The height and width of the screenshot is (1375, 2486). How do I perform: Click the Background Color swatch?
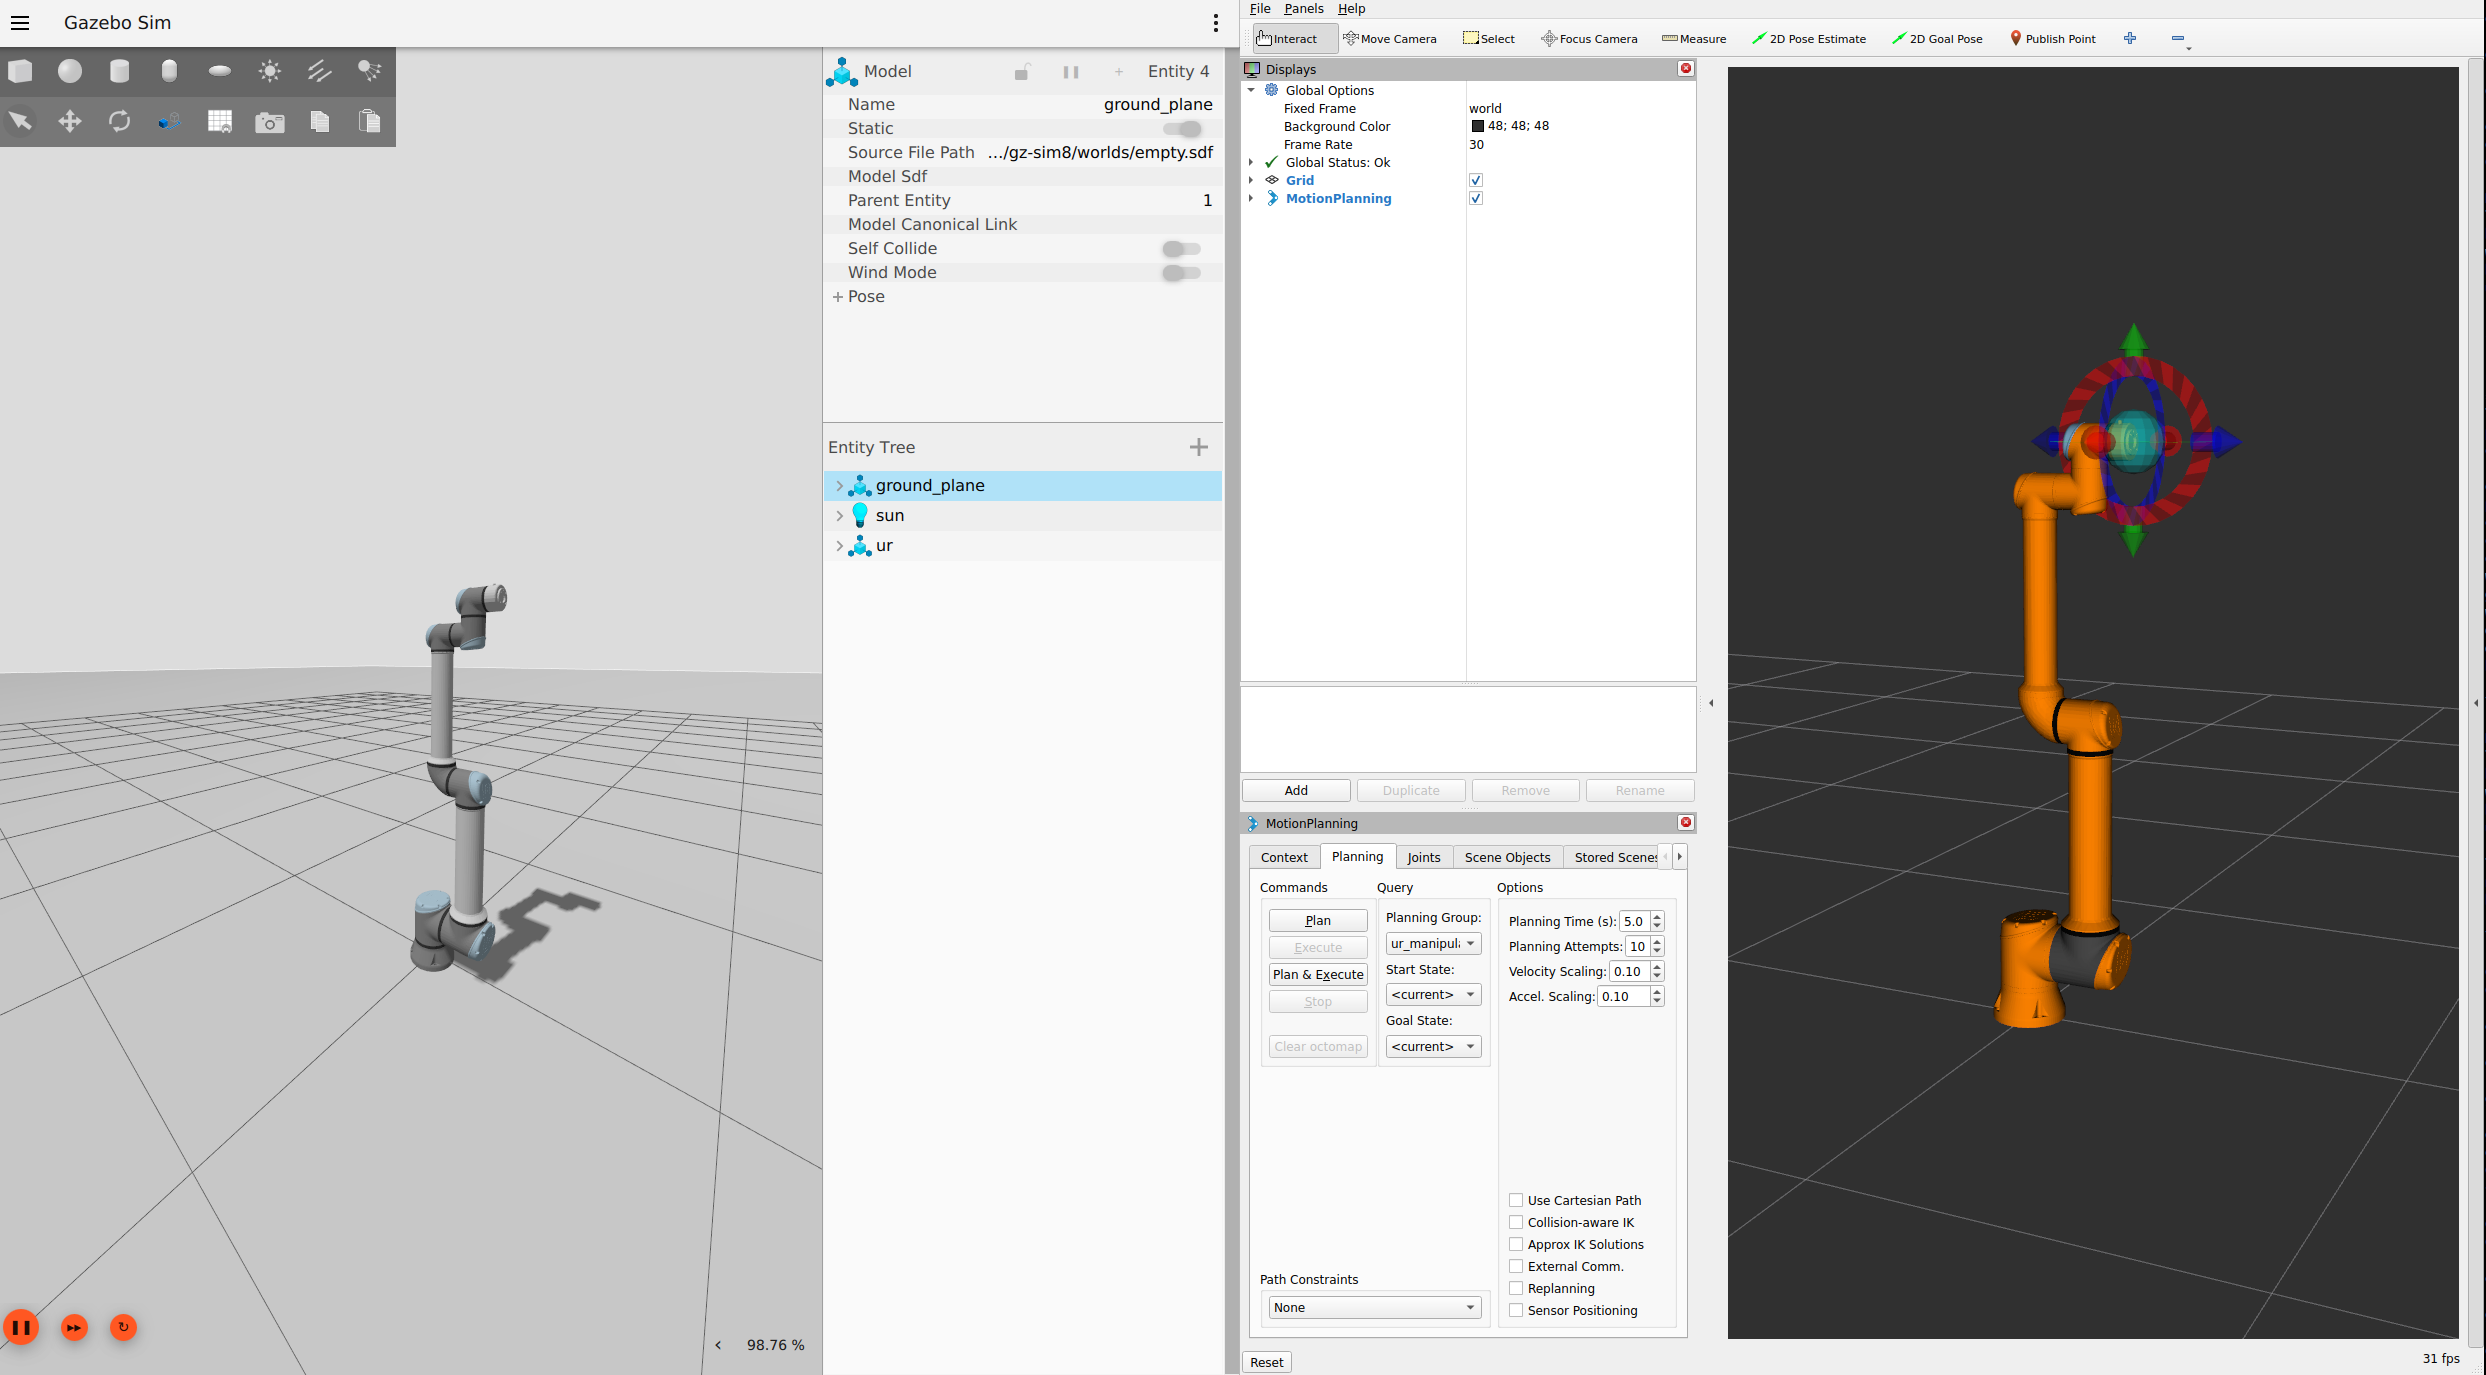pos(1477,127)
